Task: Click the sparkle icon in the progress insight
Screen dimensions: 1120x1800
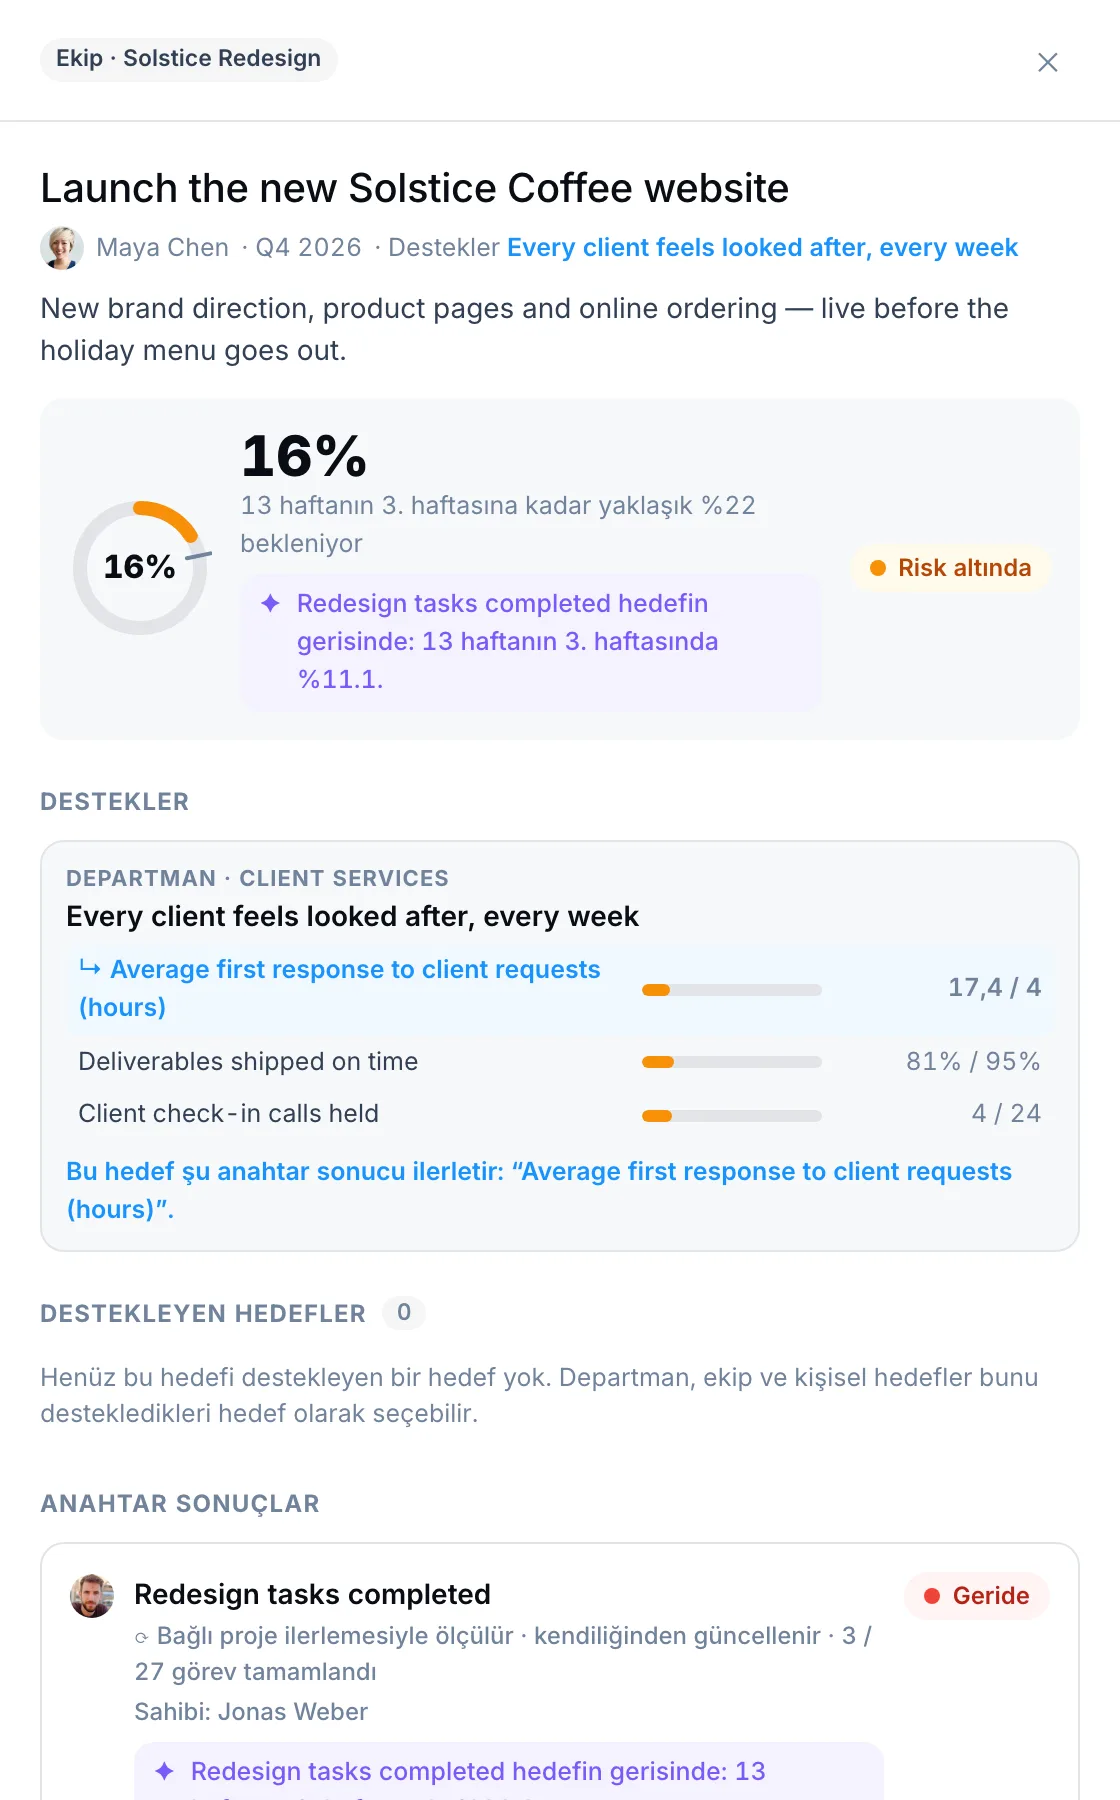Action: (270, 603)
